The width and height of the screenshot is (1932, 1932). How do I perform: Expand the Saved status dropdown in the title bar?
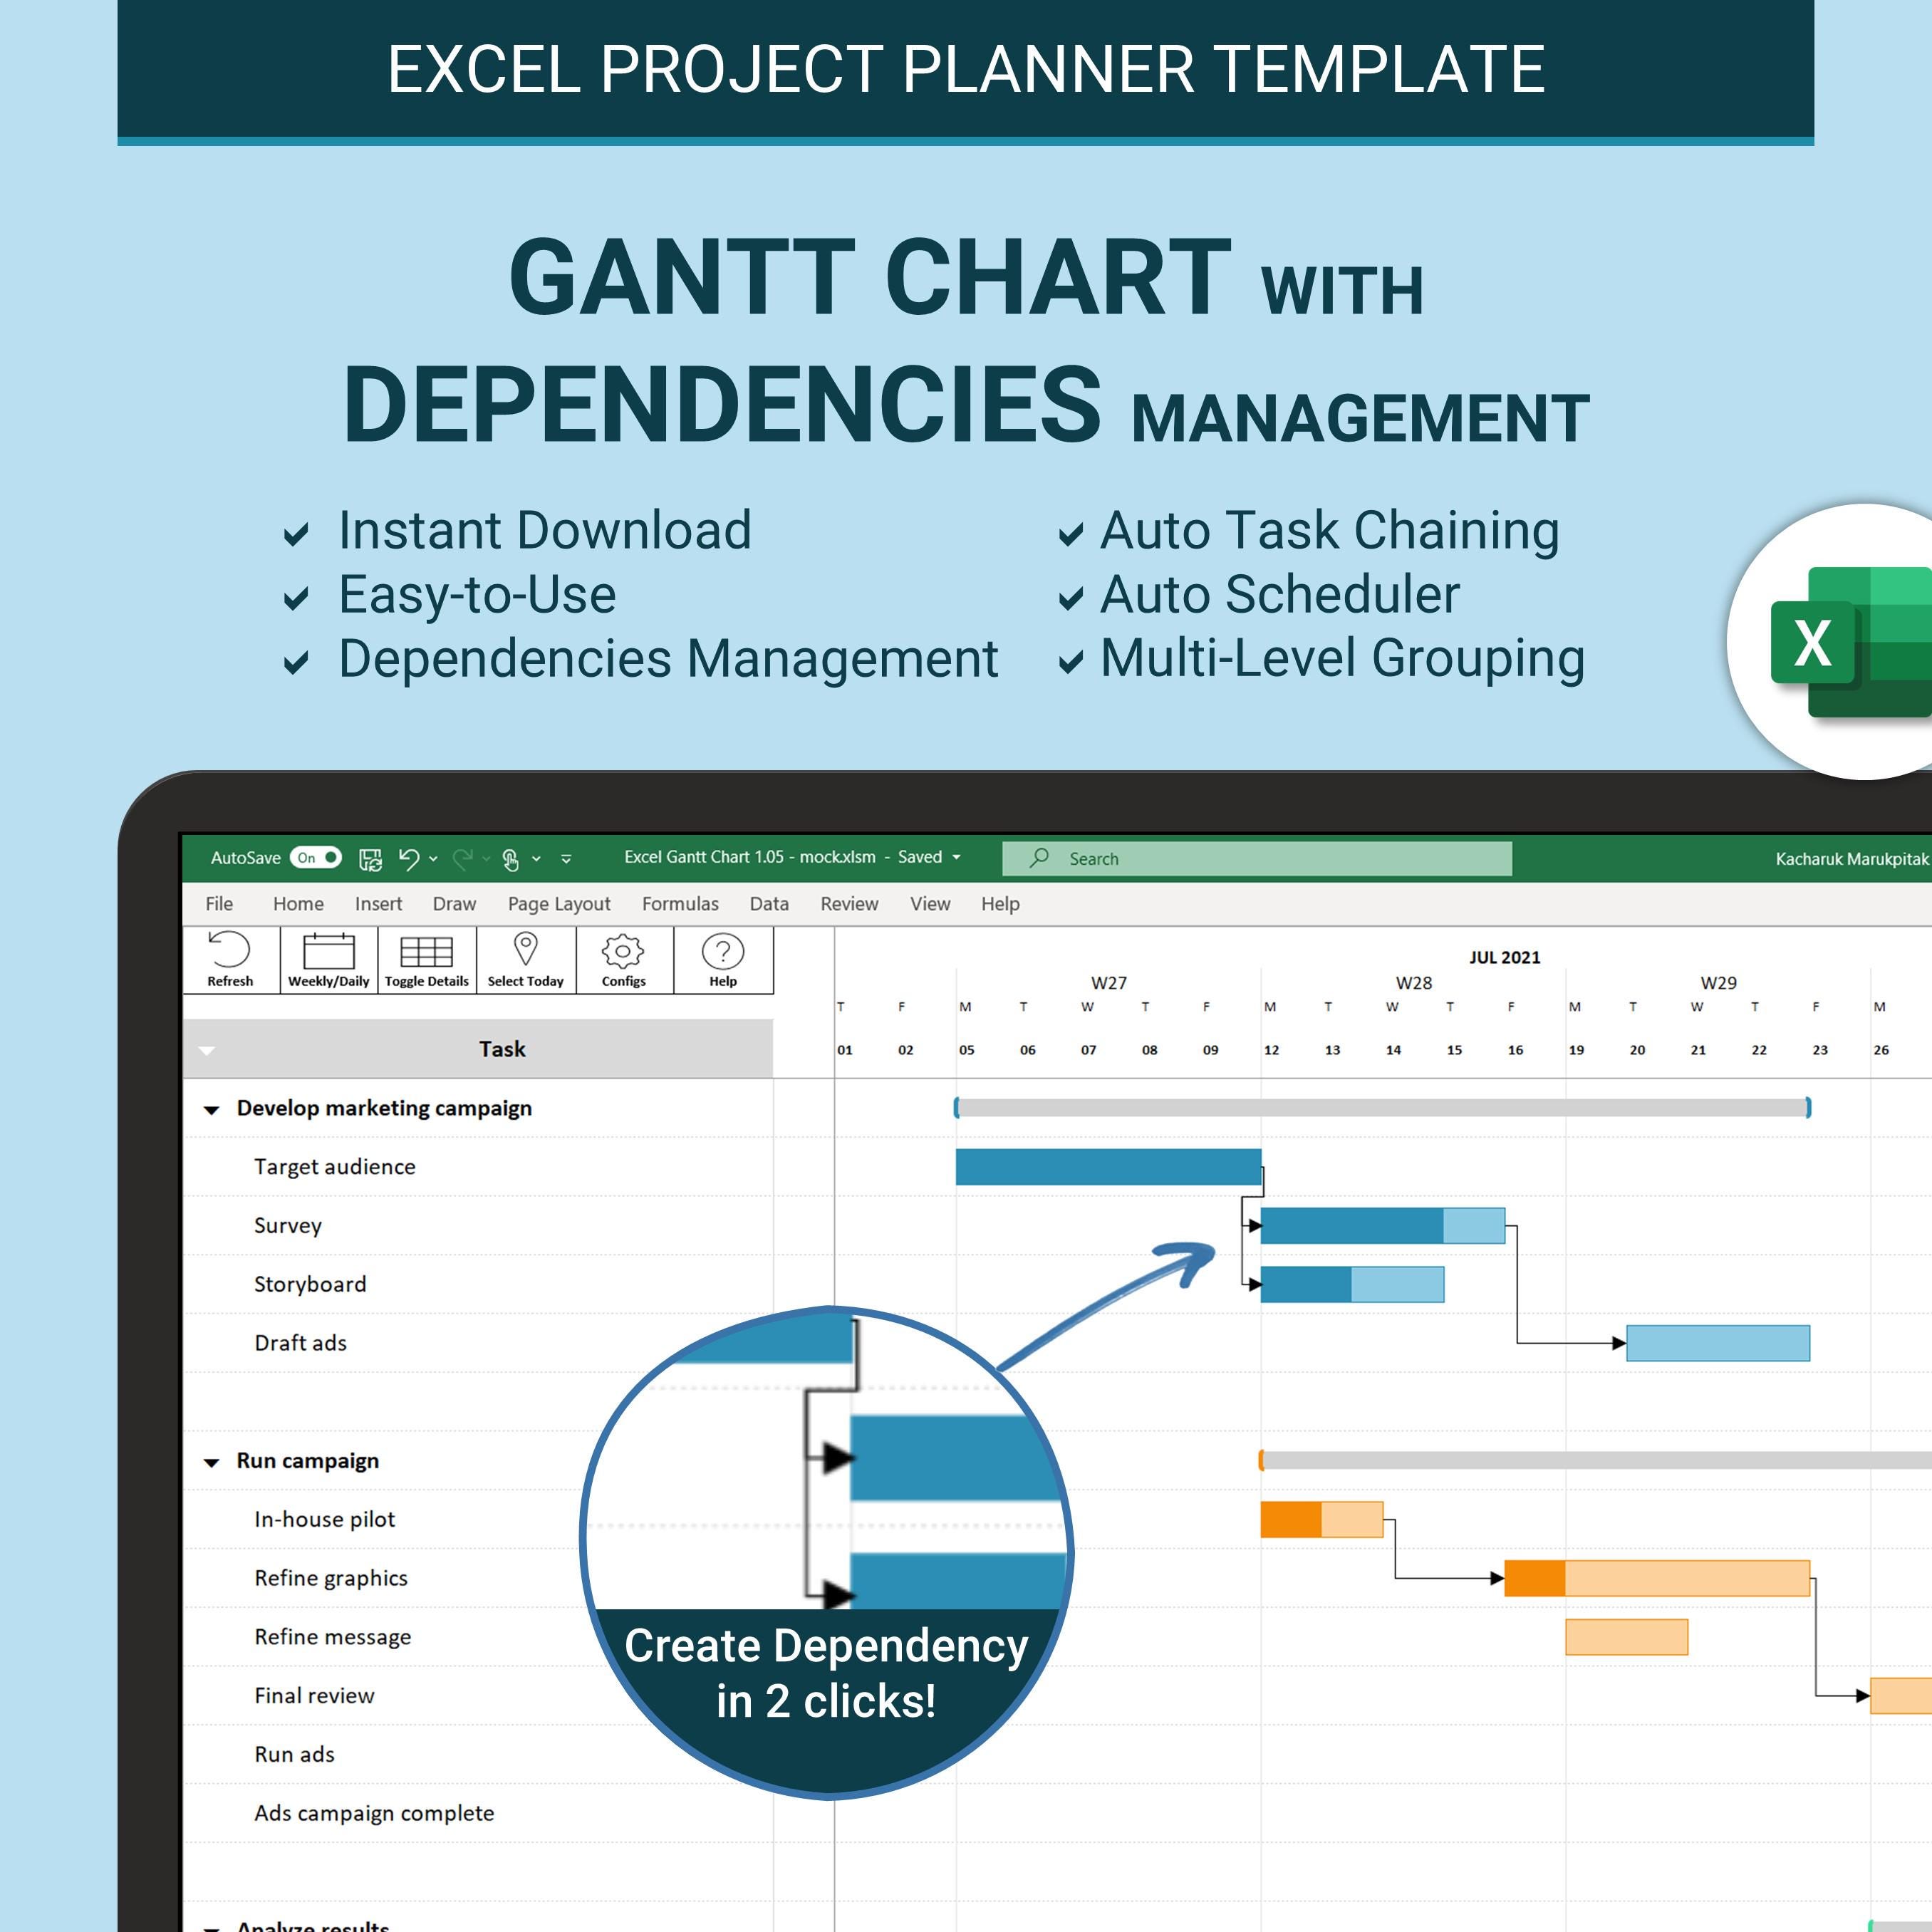click(957, 858)
